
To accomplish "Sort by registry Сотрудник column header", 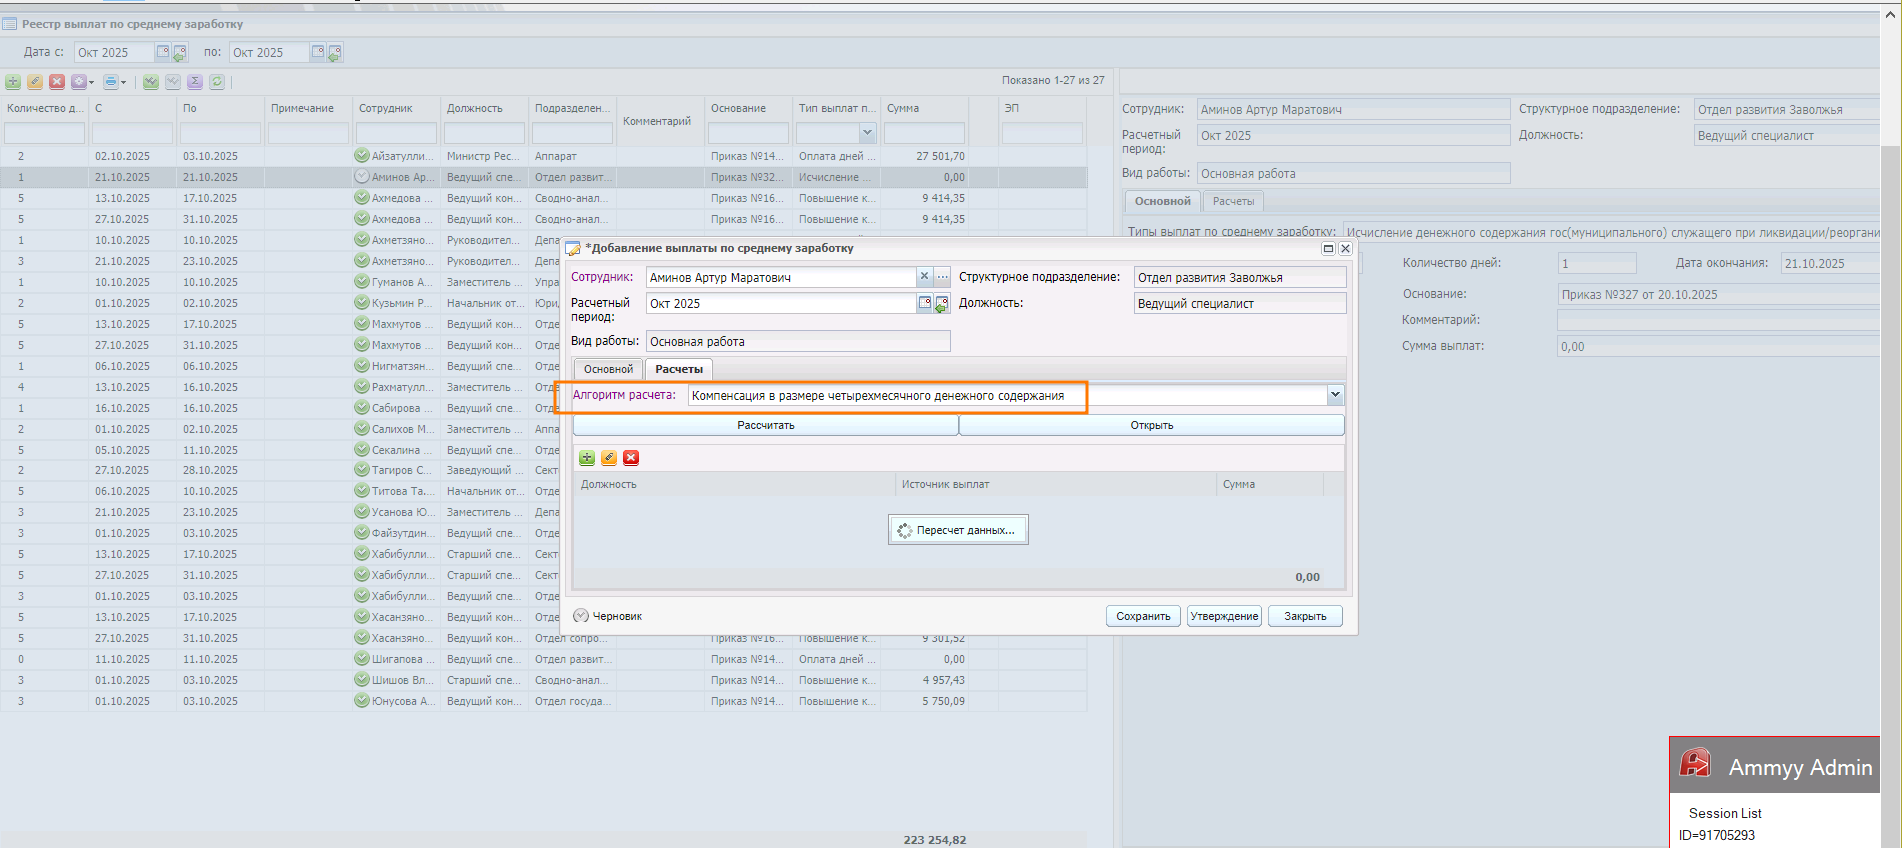I will (396, 108).
